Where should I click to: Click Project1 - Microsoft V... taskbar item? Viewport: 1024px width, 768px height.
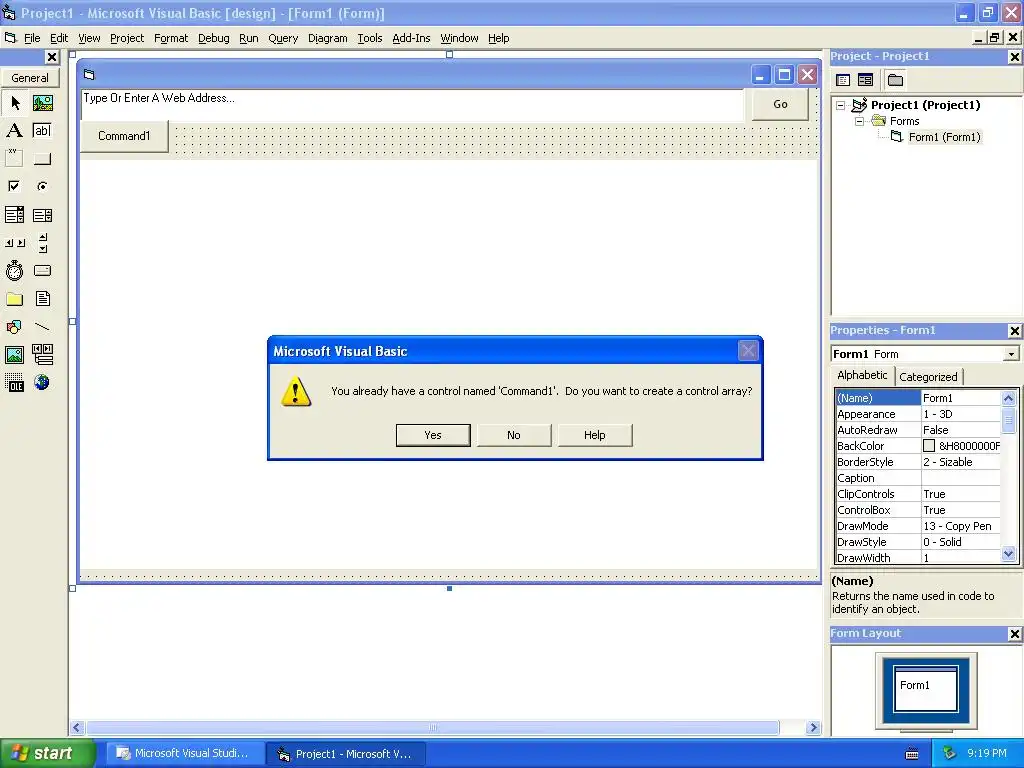tap(346, 754)
